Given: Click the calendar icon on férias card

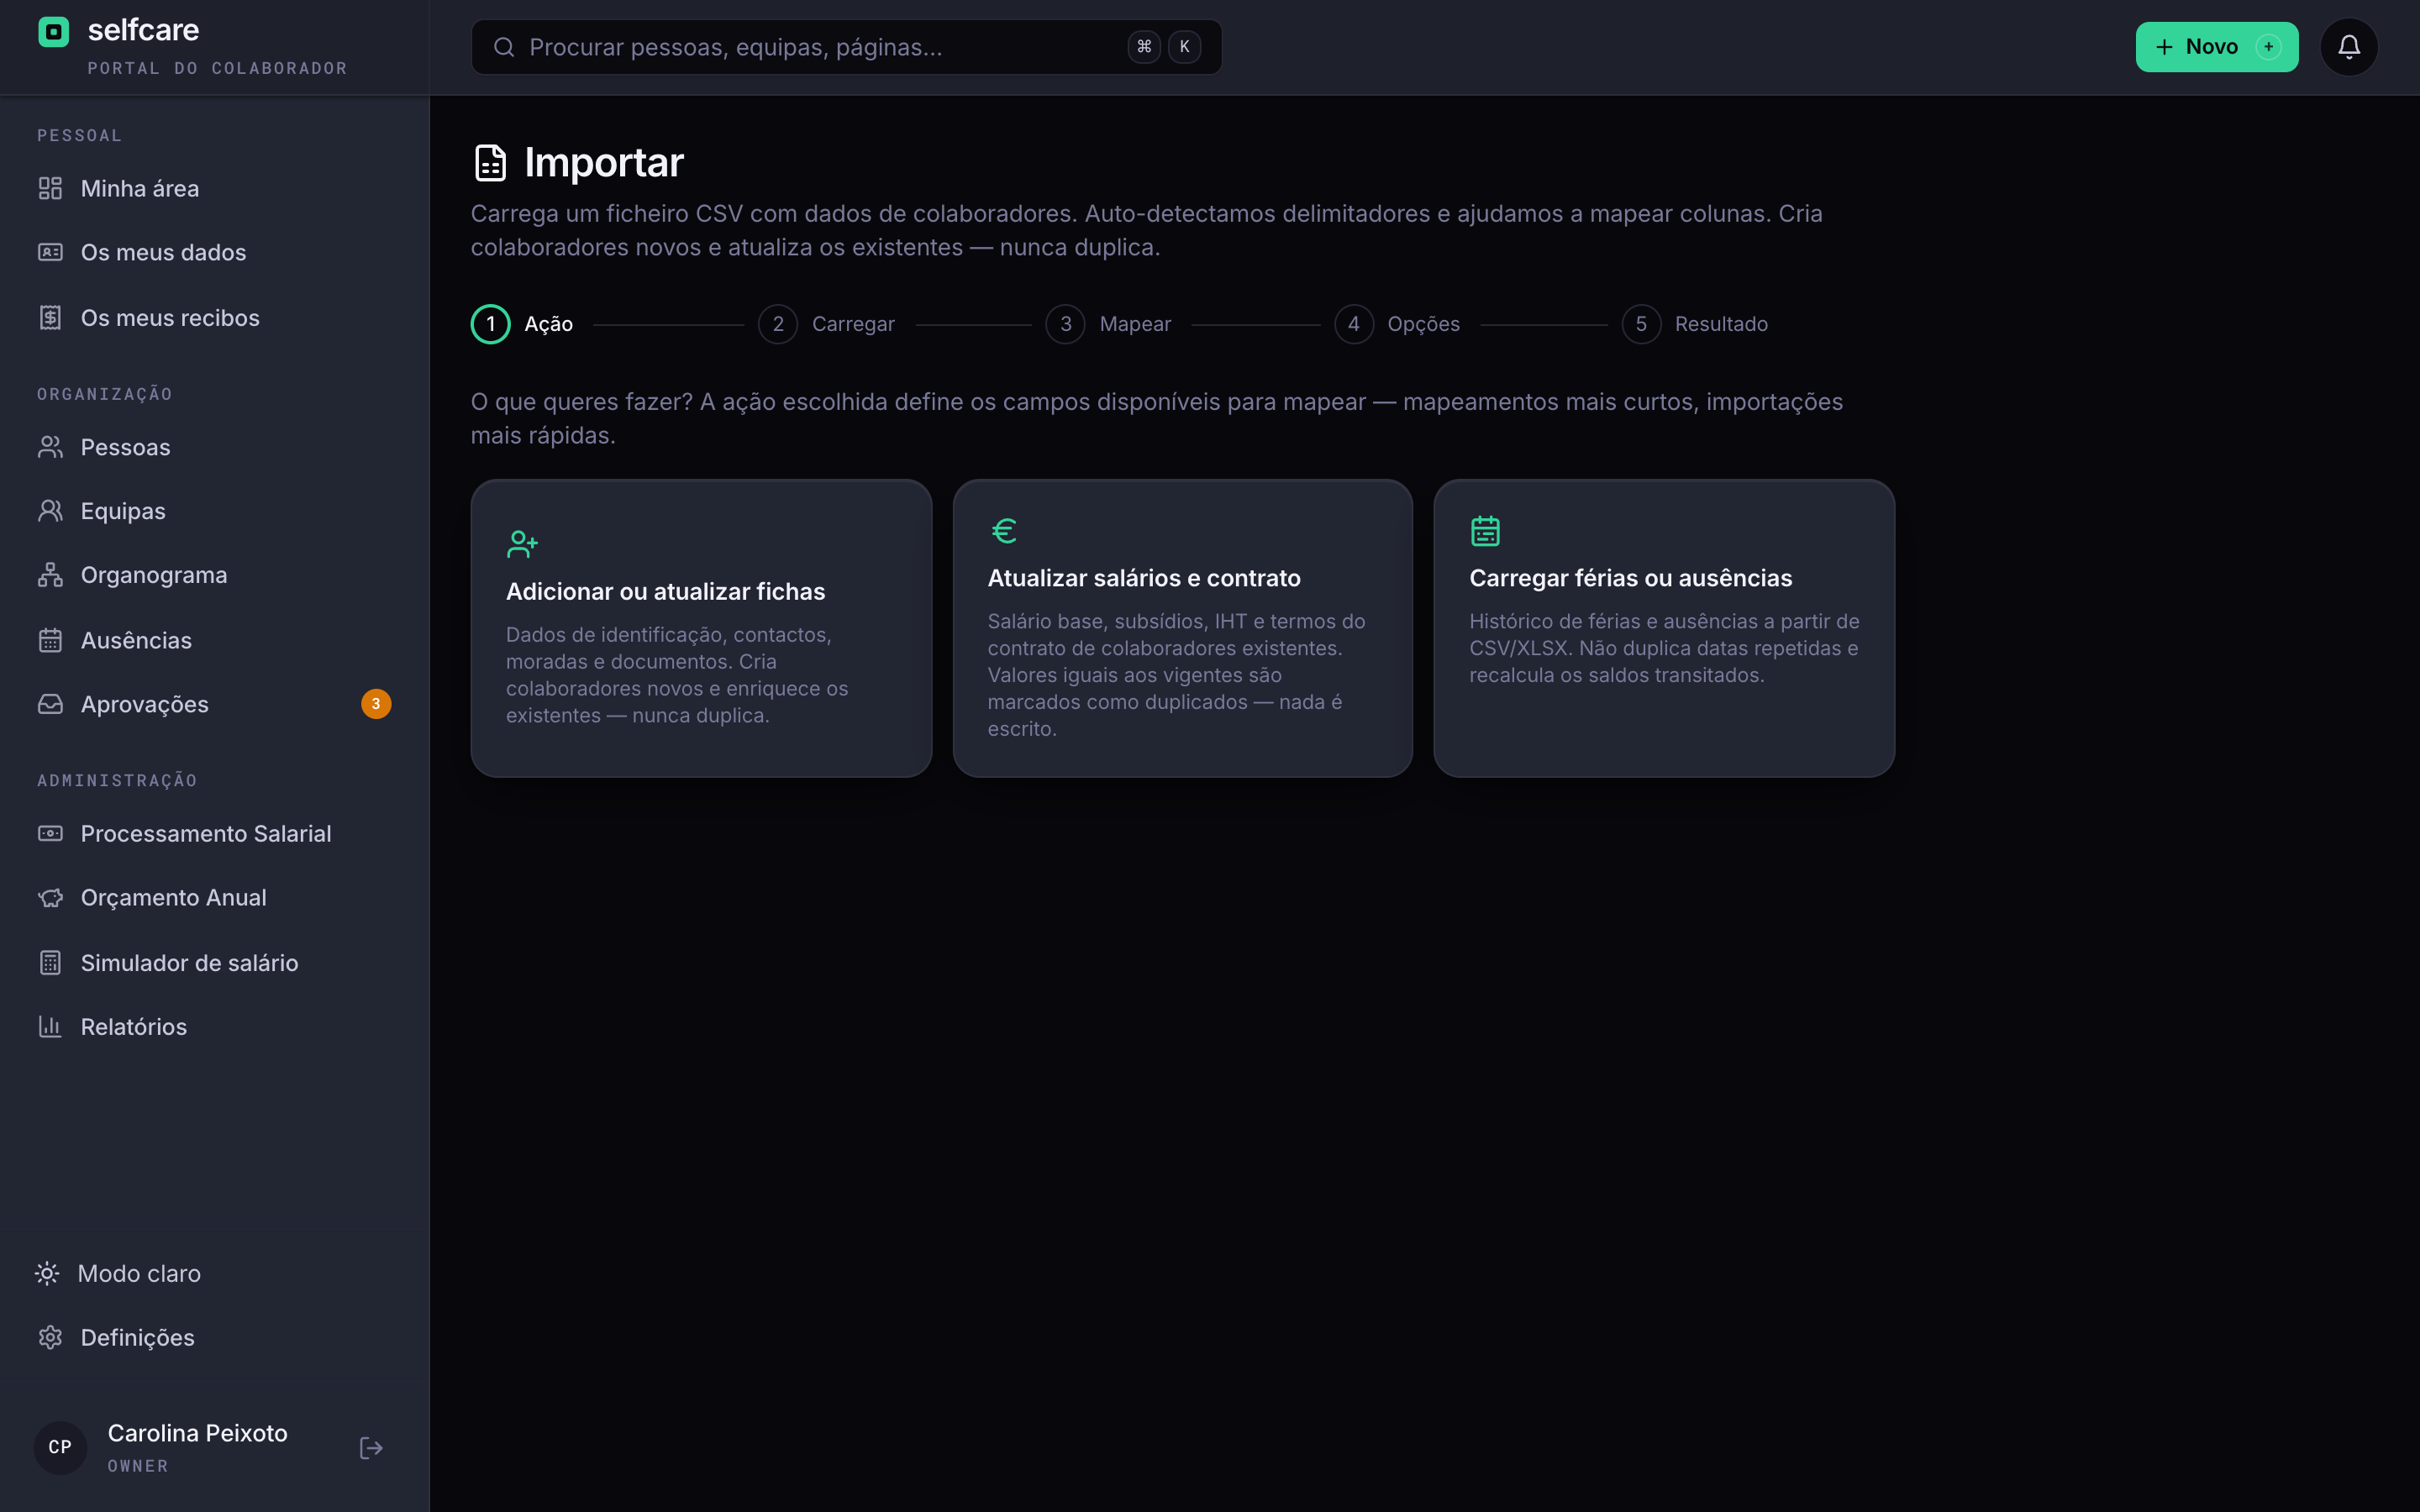Looking at the screenshot, I should [x=1485, y=531].
